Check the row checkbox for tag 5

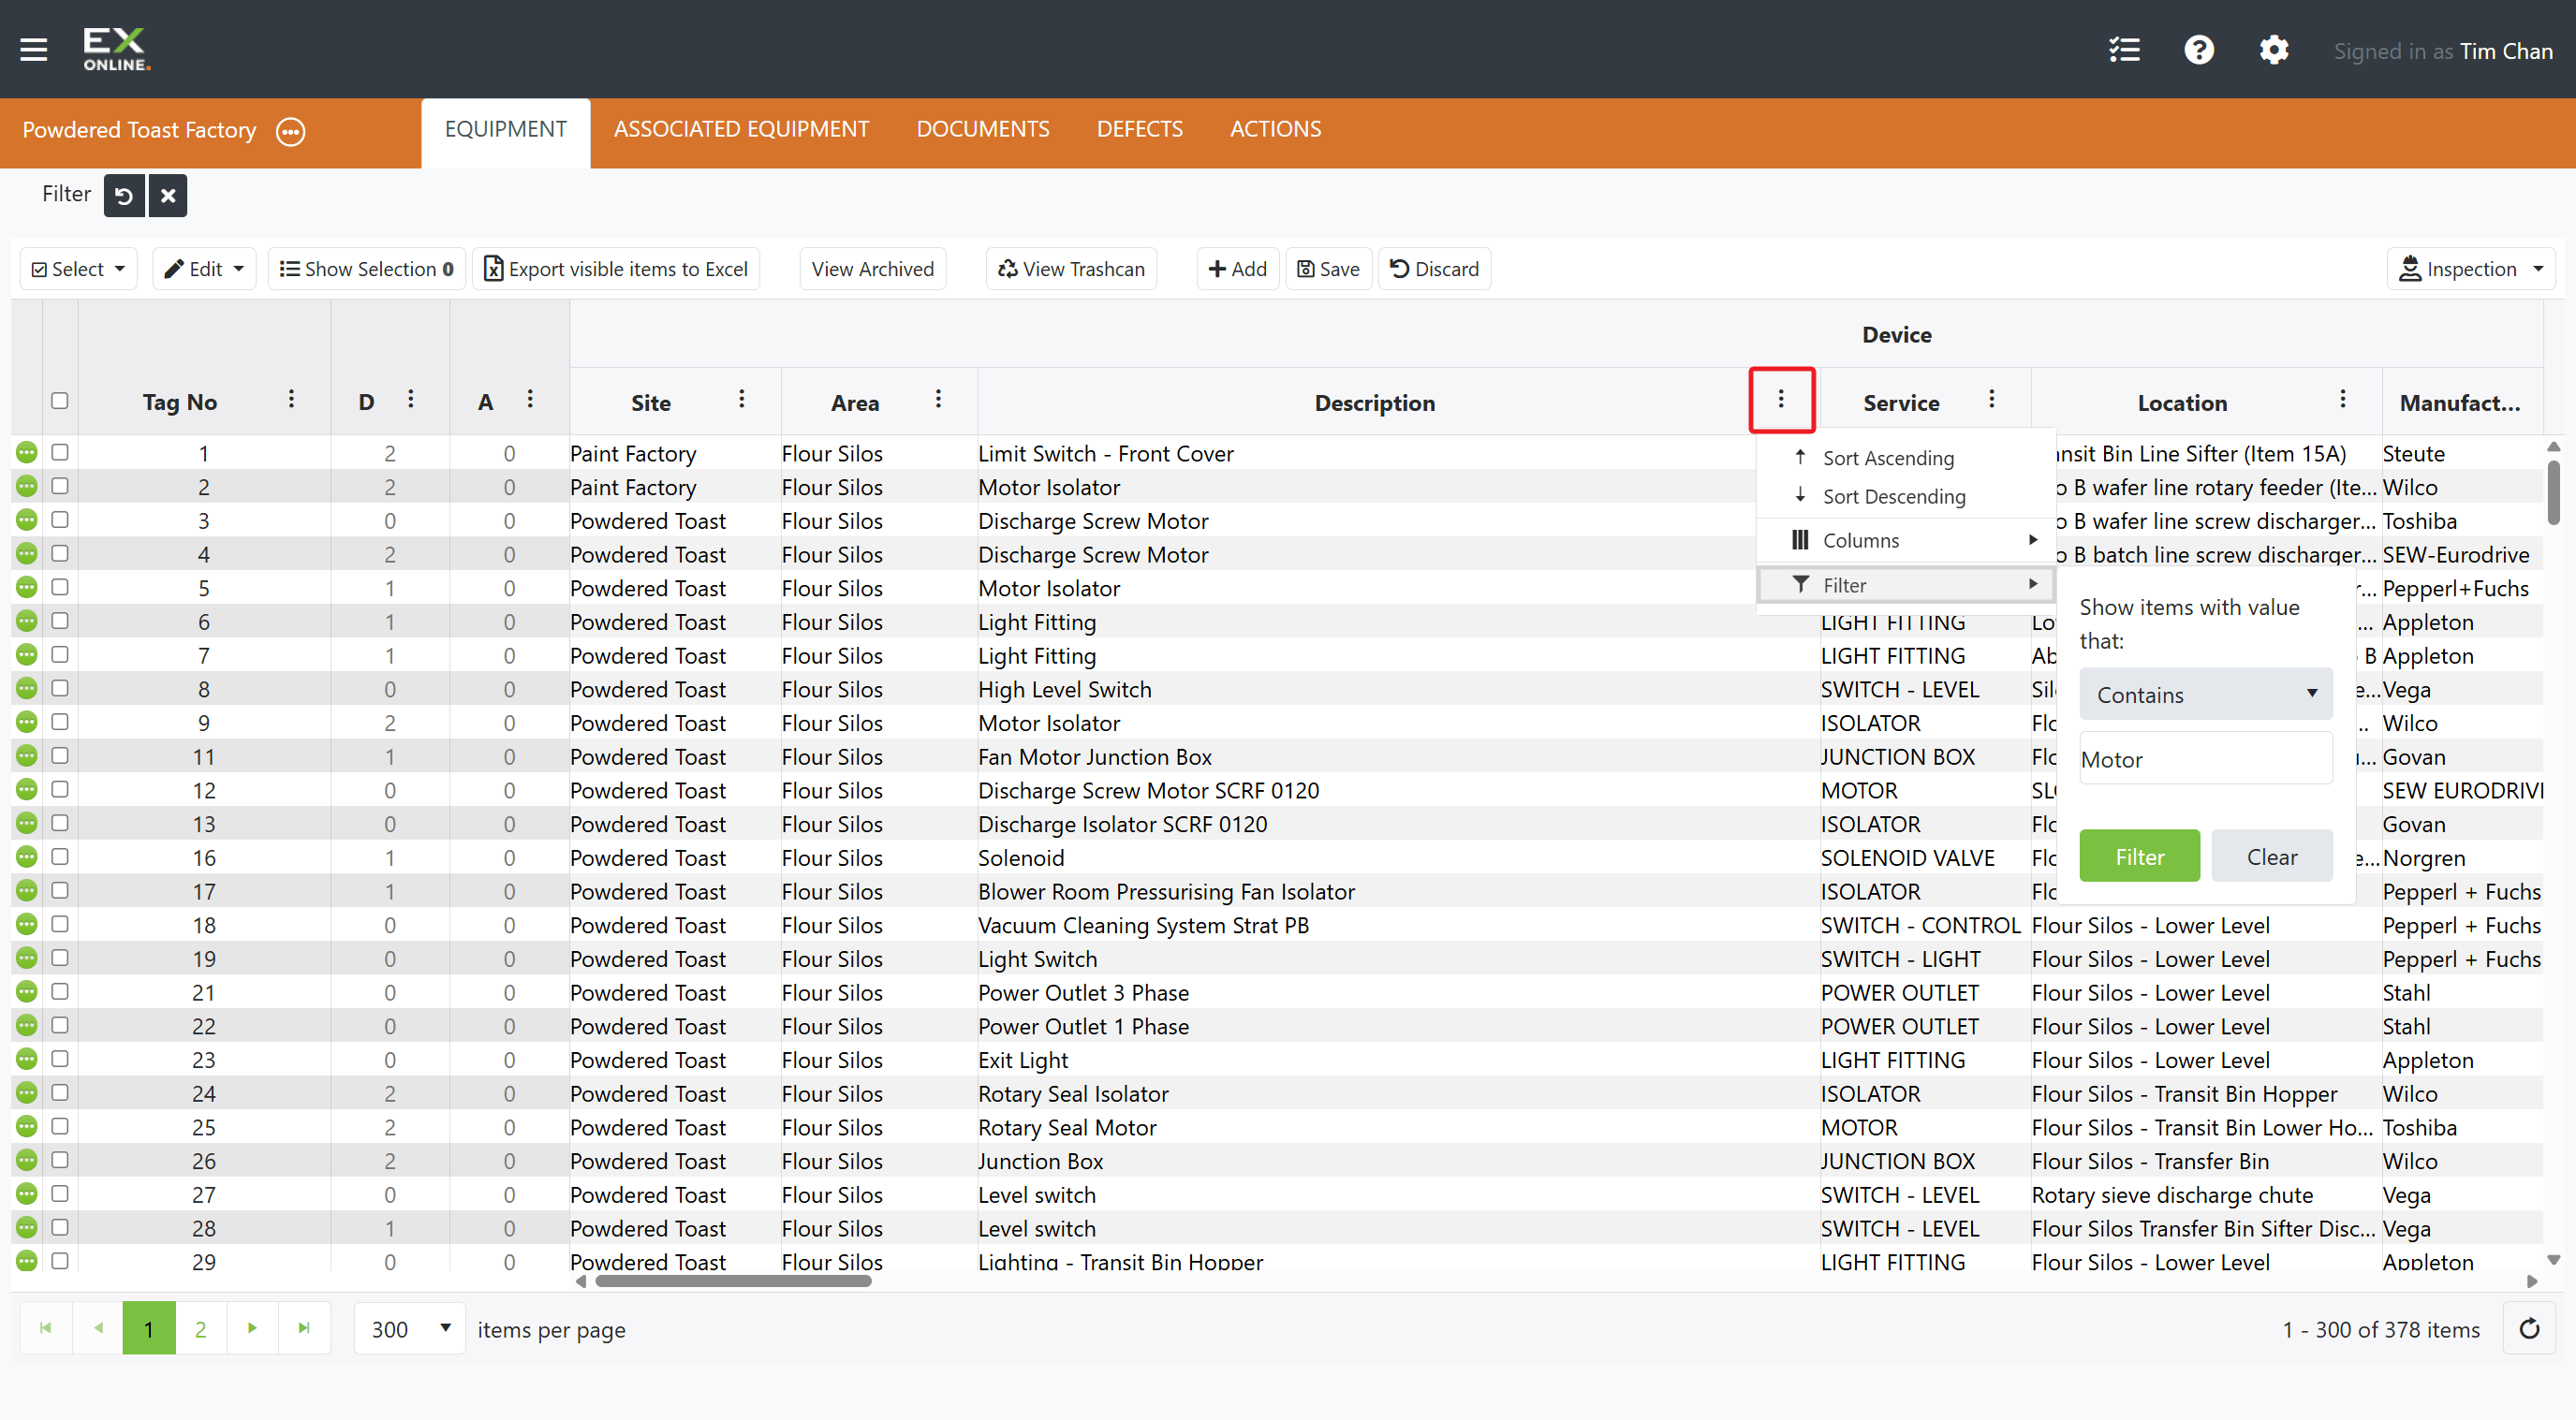pos(60,587)
